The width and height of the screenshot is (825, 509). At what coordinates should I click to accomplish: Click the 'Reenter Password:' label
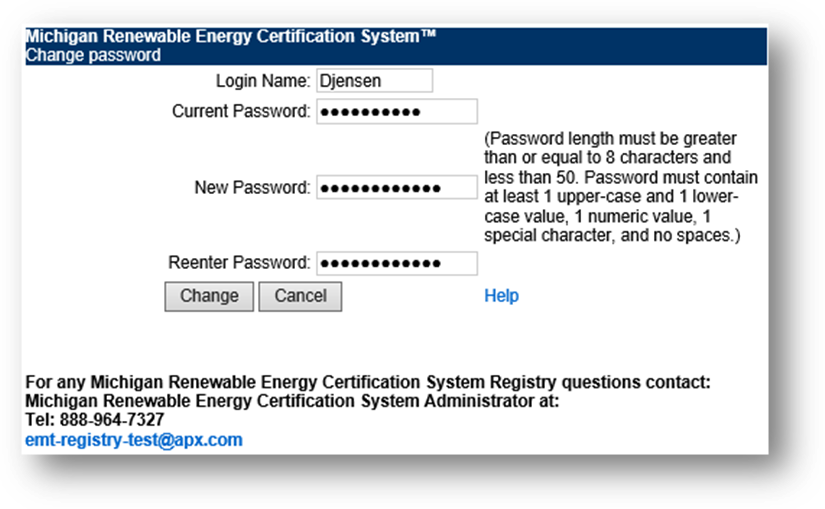[x=240, y=263]
